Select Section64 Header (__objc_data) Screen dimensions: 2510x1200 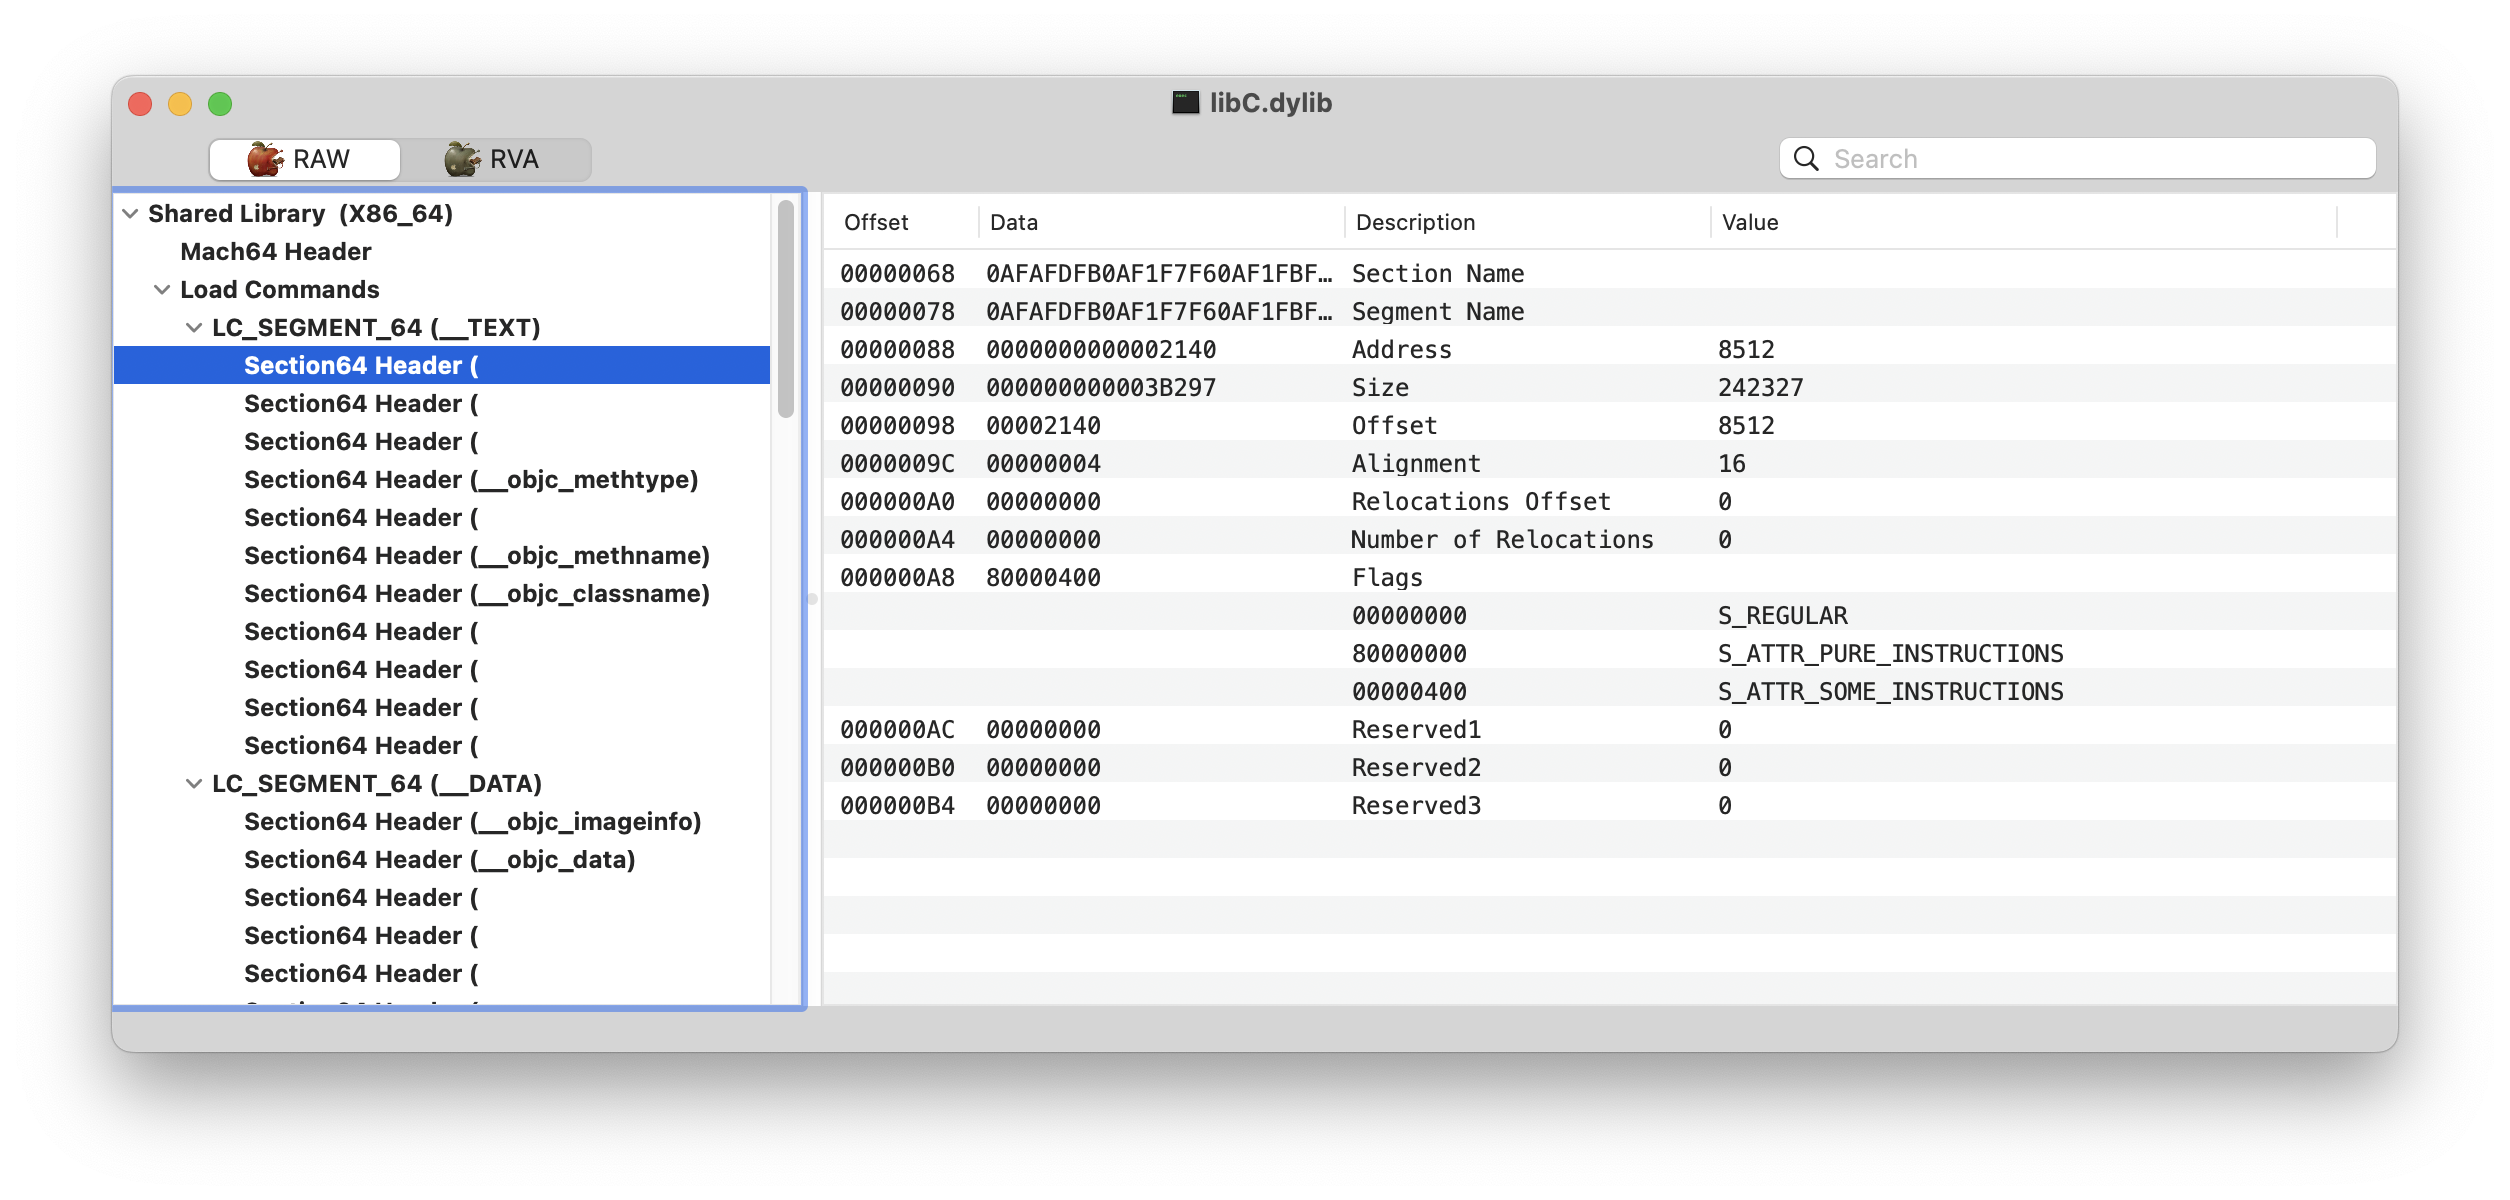point(442,859)
